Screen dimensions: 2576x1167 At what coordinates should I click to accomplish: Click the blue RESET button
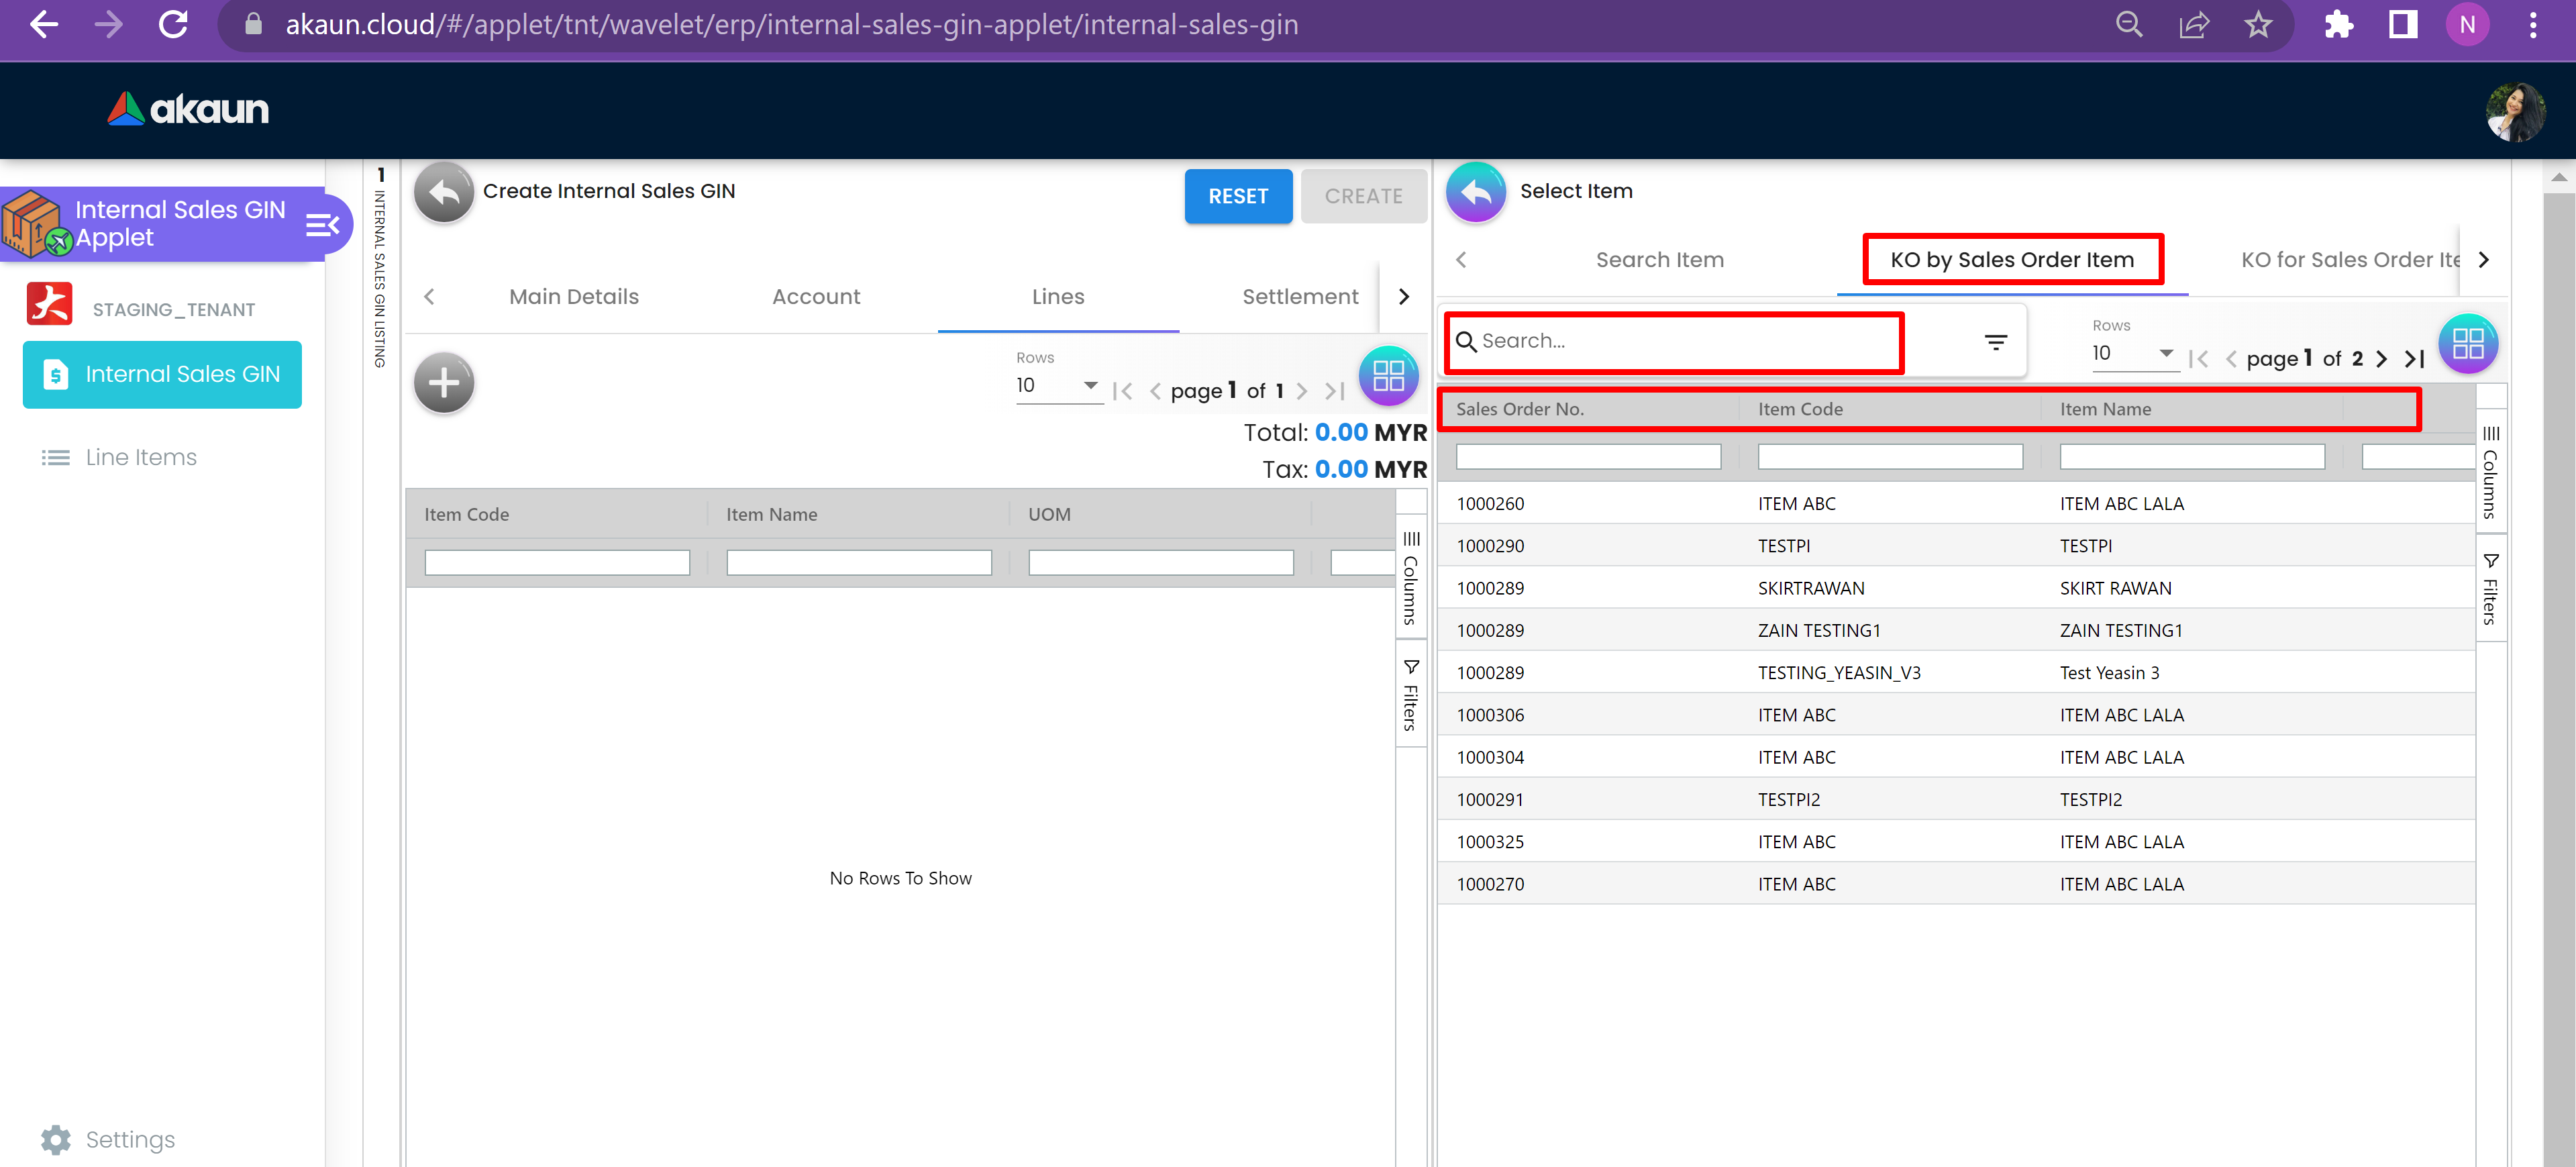pos(1237,197)
